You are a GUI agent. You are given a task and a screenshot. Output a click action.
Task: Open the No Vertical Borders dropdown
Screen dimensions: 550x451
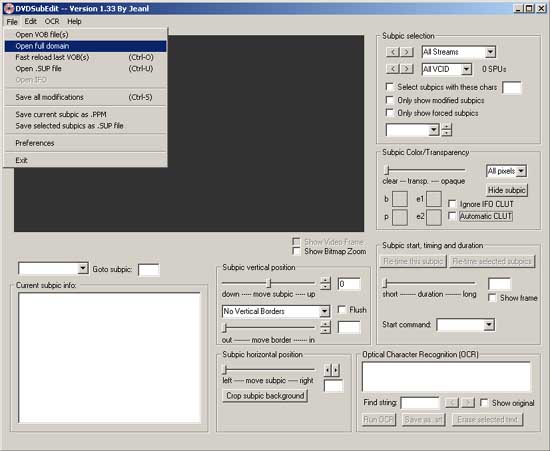324,311
